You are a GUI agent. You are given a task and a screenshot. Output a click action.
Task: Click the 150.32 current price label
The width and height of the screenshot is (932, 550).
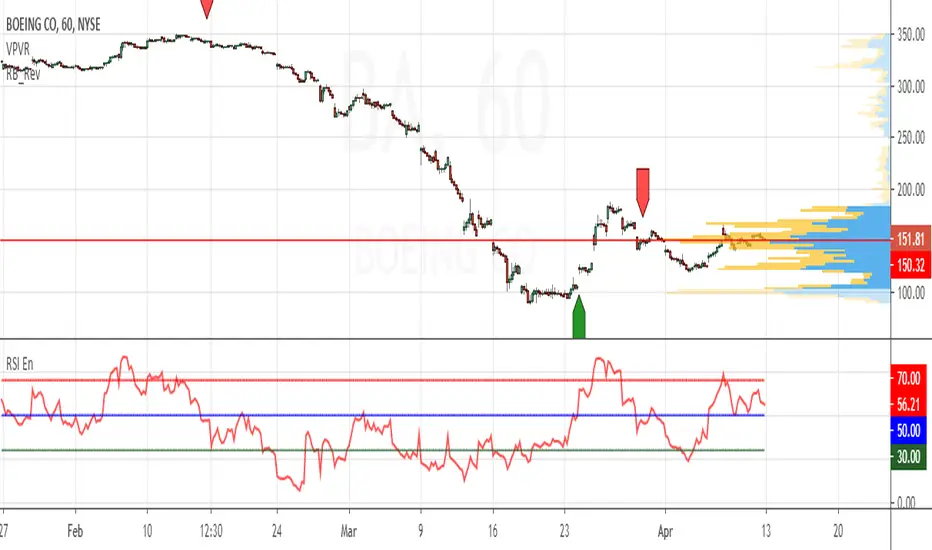(x=910, y=265)
